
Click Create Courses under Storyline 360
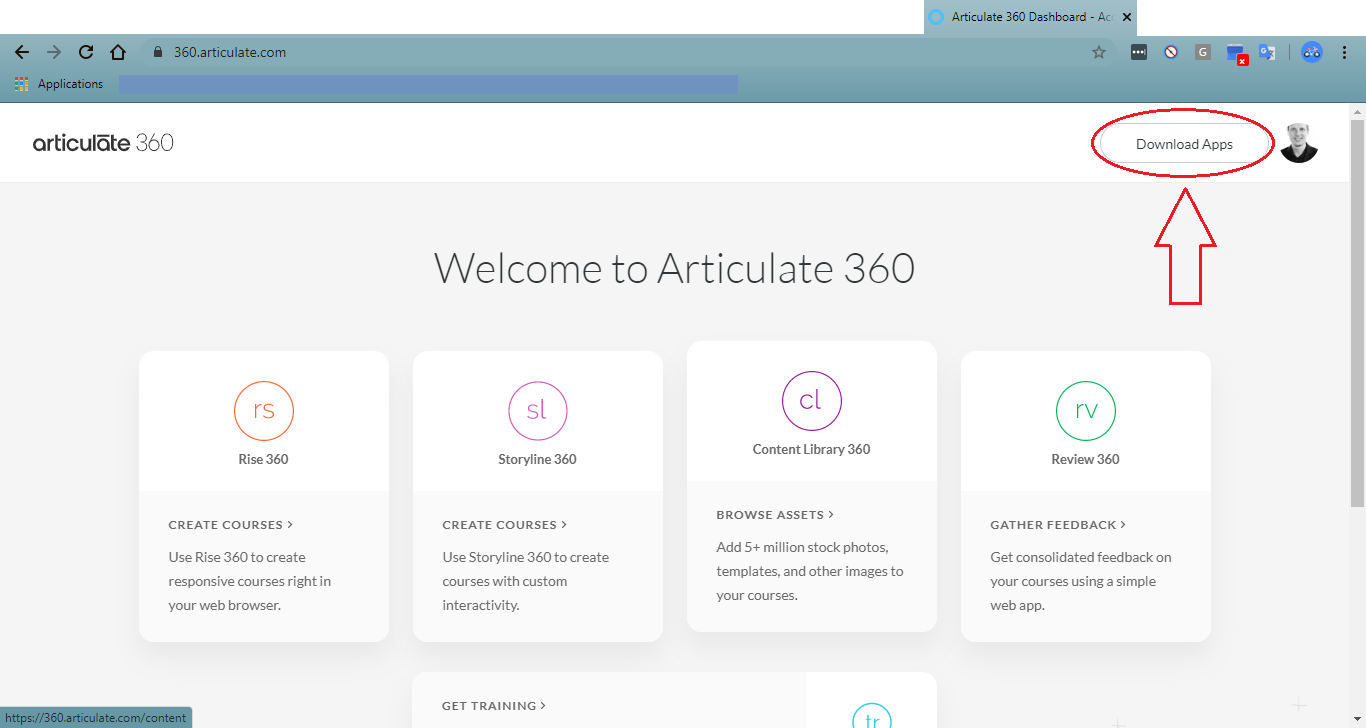click(x=505, y=524)
